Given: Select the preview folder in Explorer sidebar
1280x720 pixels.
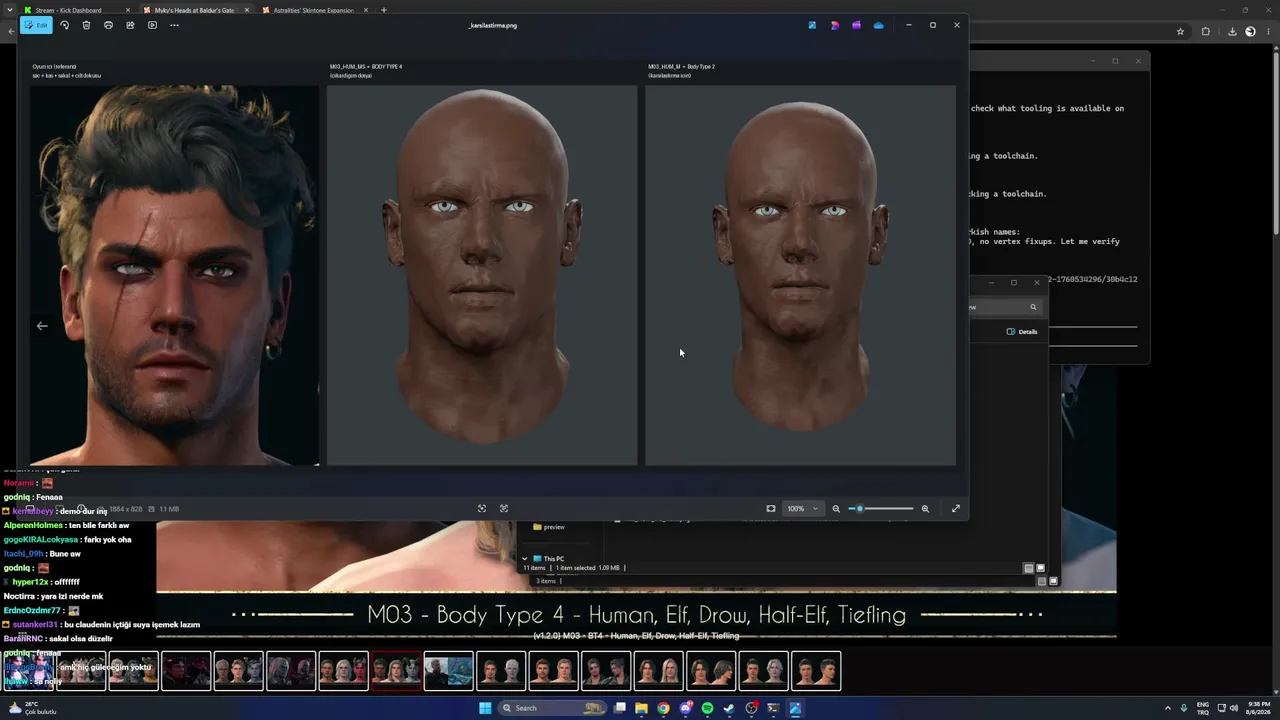Looking at the screenshot, I should pyautogui.click(x=549, y=527).
